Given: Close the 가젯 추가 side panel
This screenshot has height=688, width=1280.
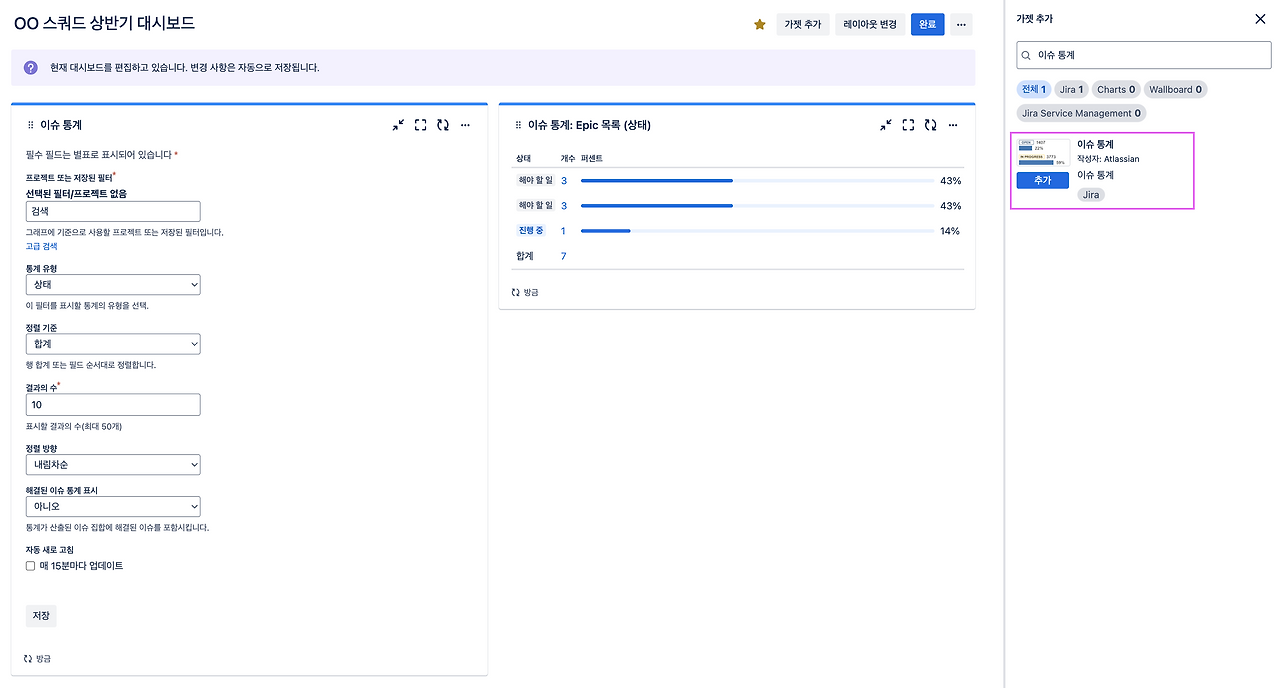Looking at the screenshot, I should [x=1260, y=19].
